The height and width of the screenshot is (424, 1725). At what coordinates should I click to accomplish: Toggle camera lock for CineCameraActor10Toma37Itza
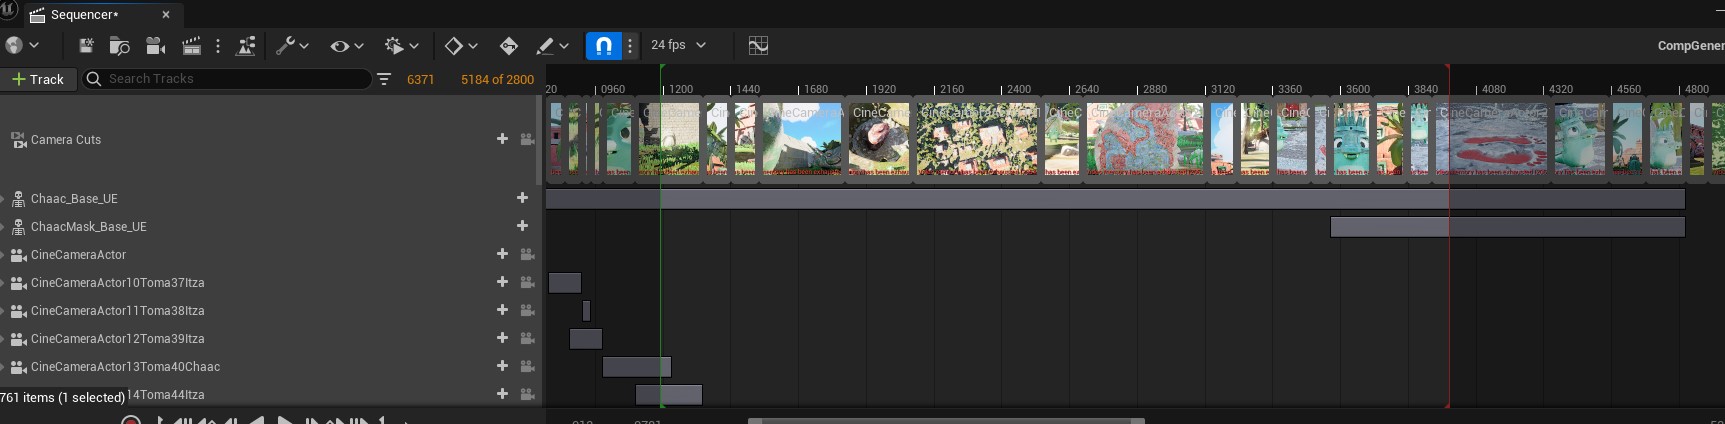click(x=527, y=282)
